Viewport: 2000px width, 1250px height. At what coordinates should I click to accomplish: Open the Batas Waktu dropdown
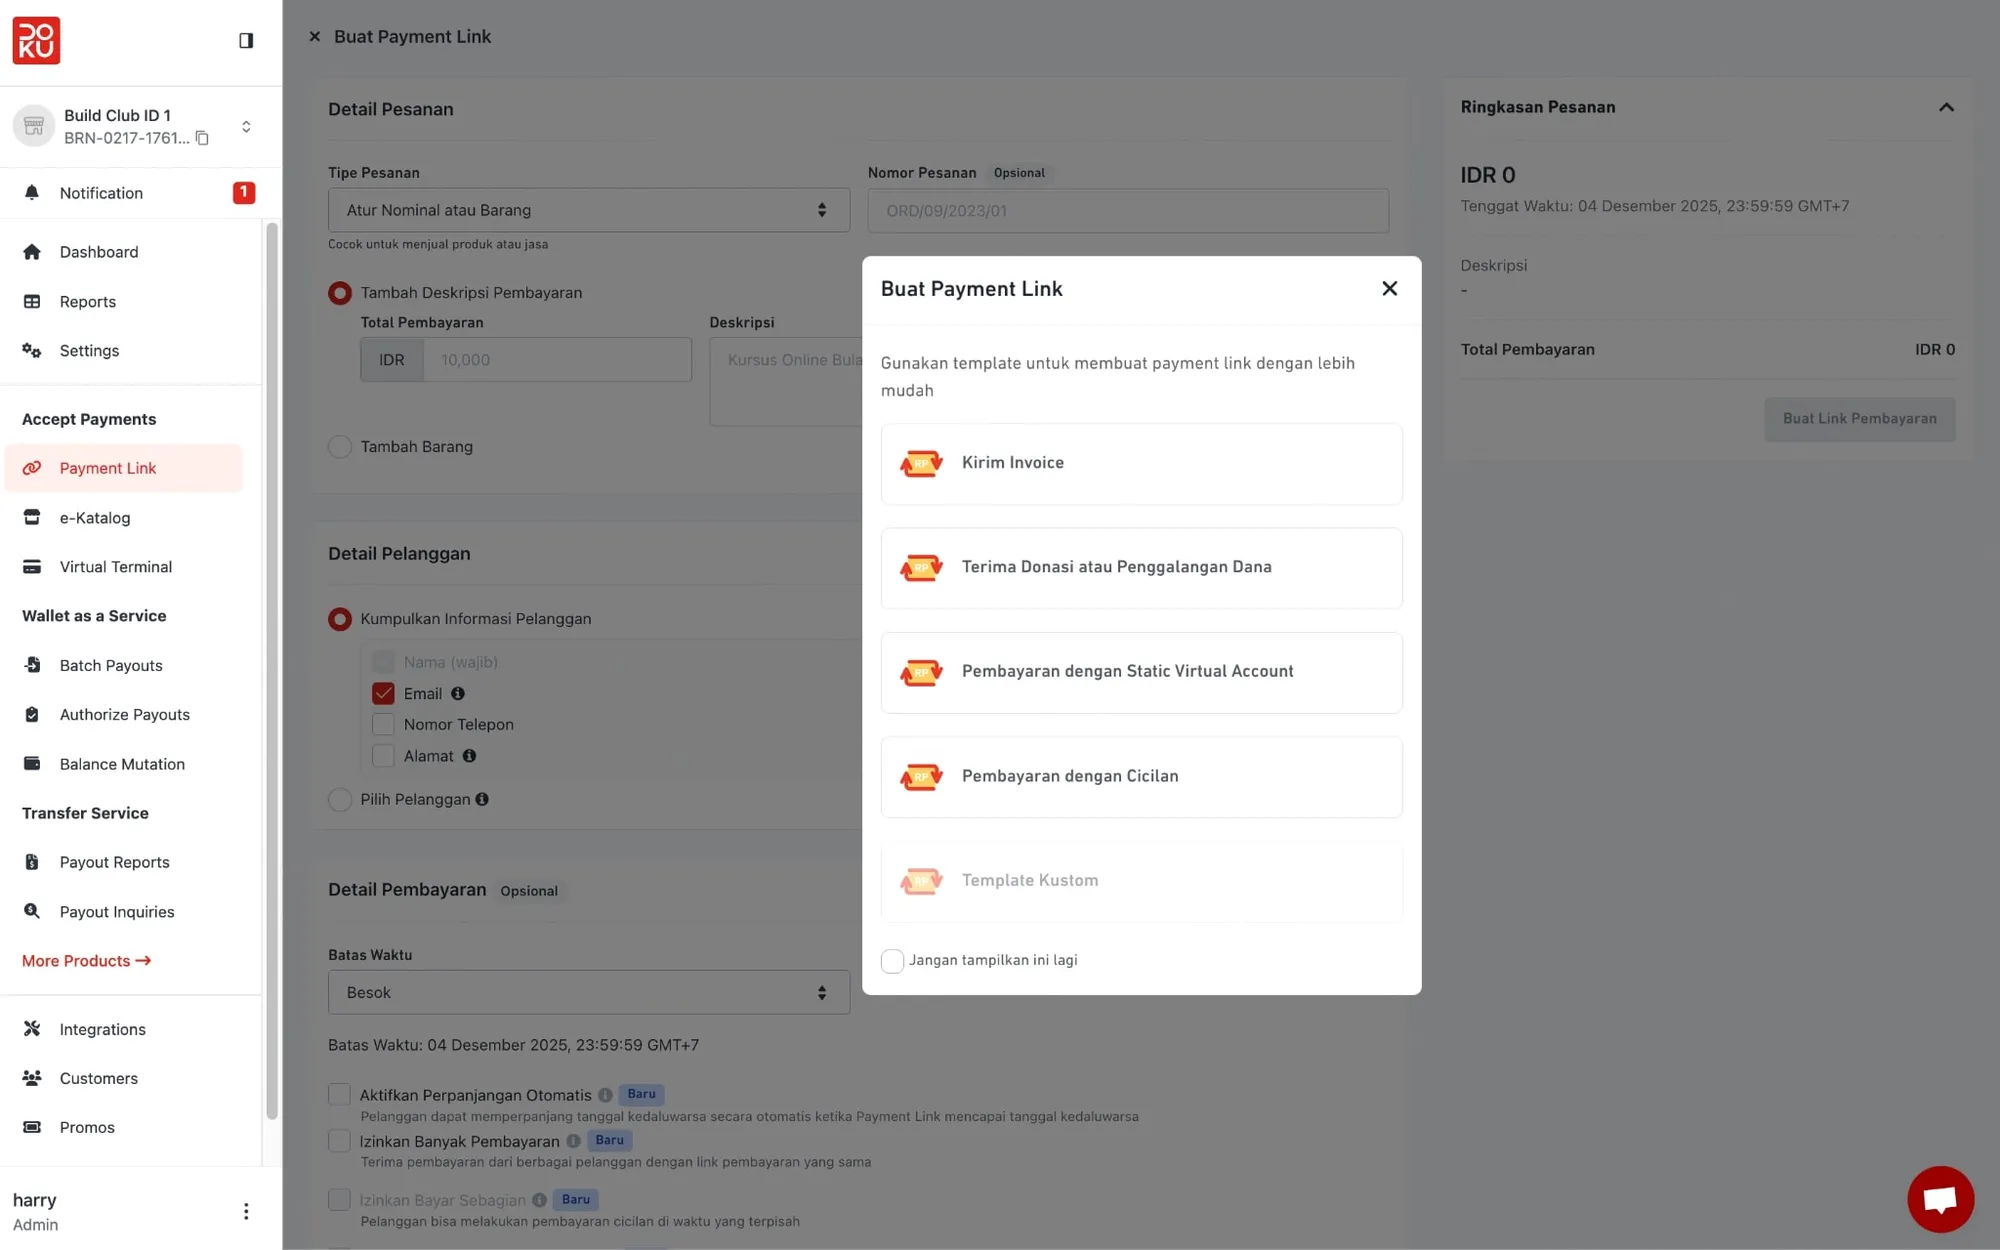pyautogui.click(x=588, y=993)
